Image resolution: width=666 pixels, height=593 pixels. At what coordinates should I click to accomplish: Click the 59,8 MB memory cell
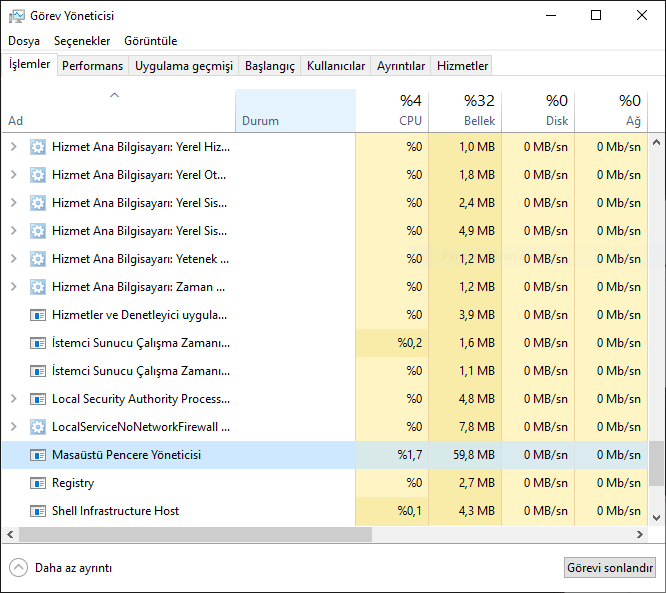465,455
